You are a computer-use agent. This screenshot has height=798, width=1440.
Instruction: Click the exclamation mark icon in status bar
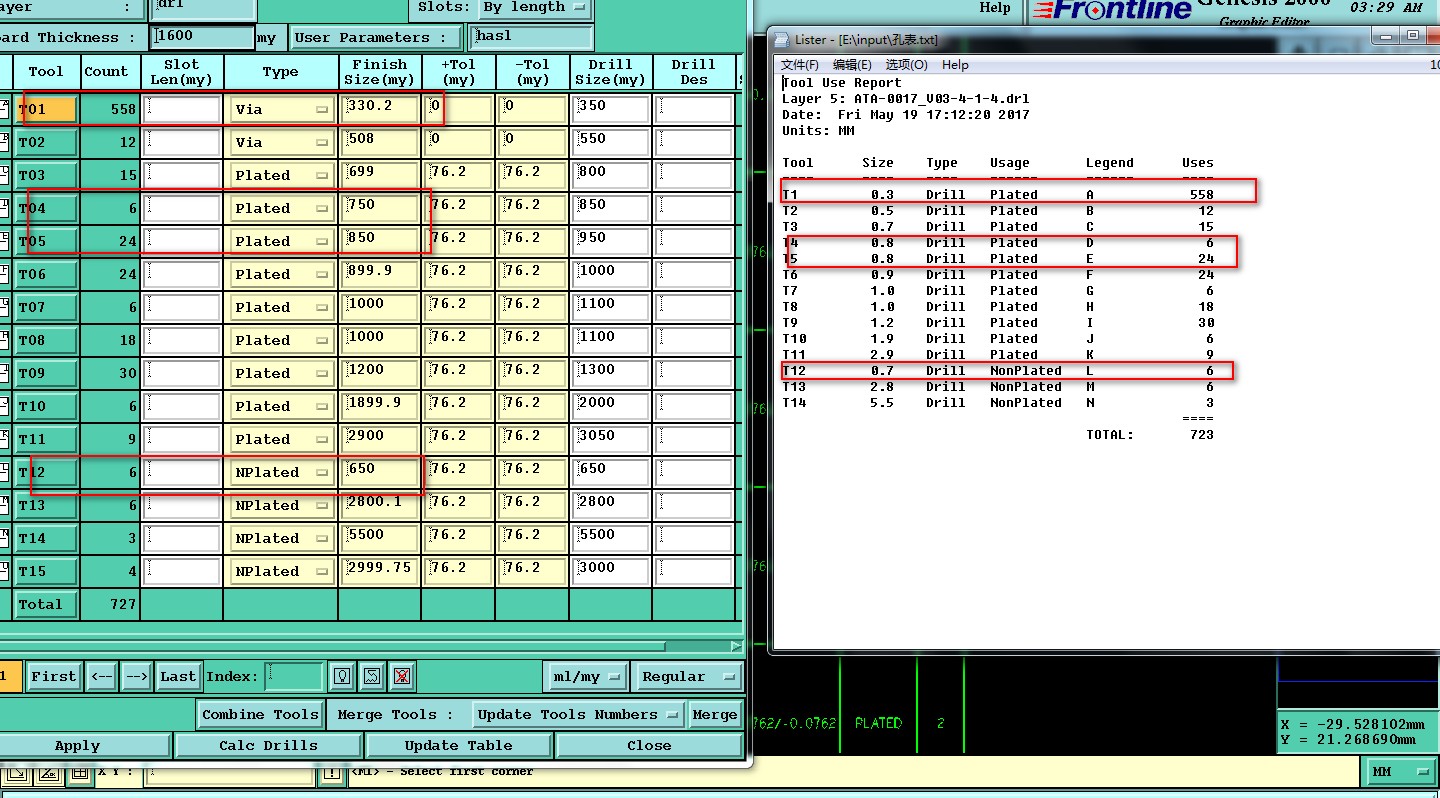[331, 773]
